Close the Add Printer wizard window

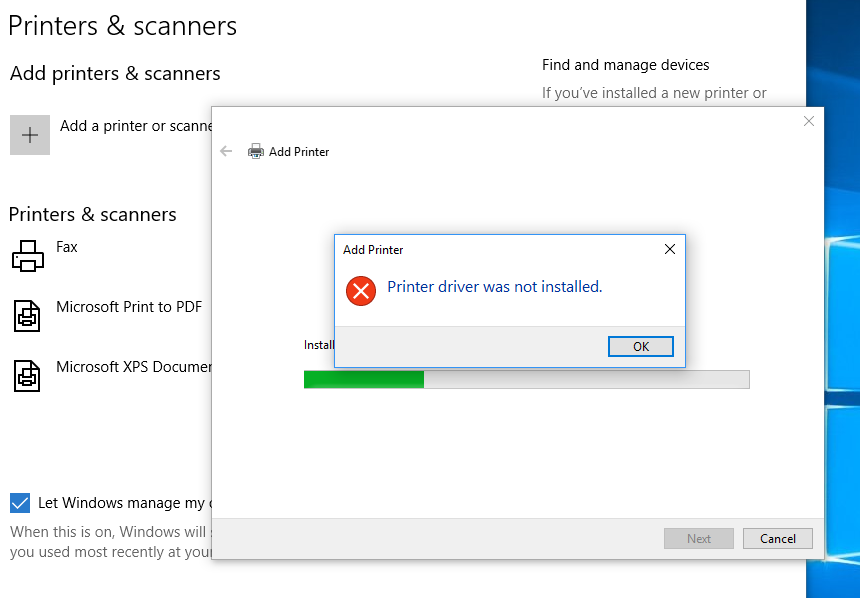809,121
